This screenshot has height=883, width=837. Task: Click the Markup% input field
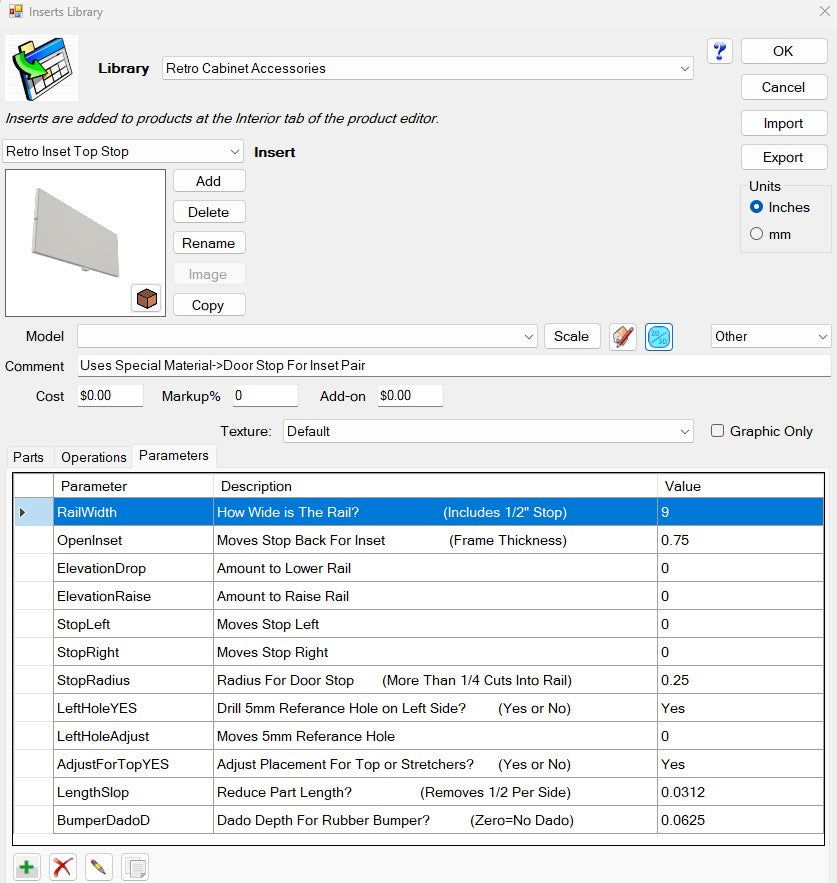click(x=264, y=396)
